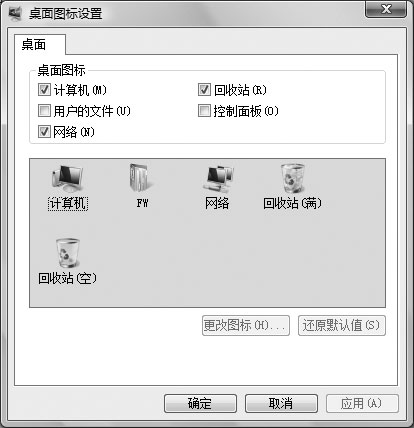This screenshot has width=414, height=428.
Task: Click the 应用(A) apply button
Action: pos(362,404)
